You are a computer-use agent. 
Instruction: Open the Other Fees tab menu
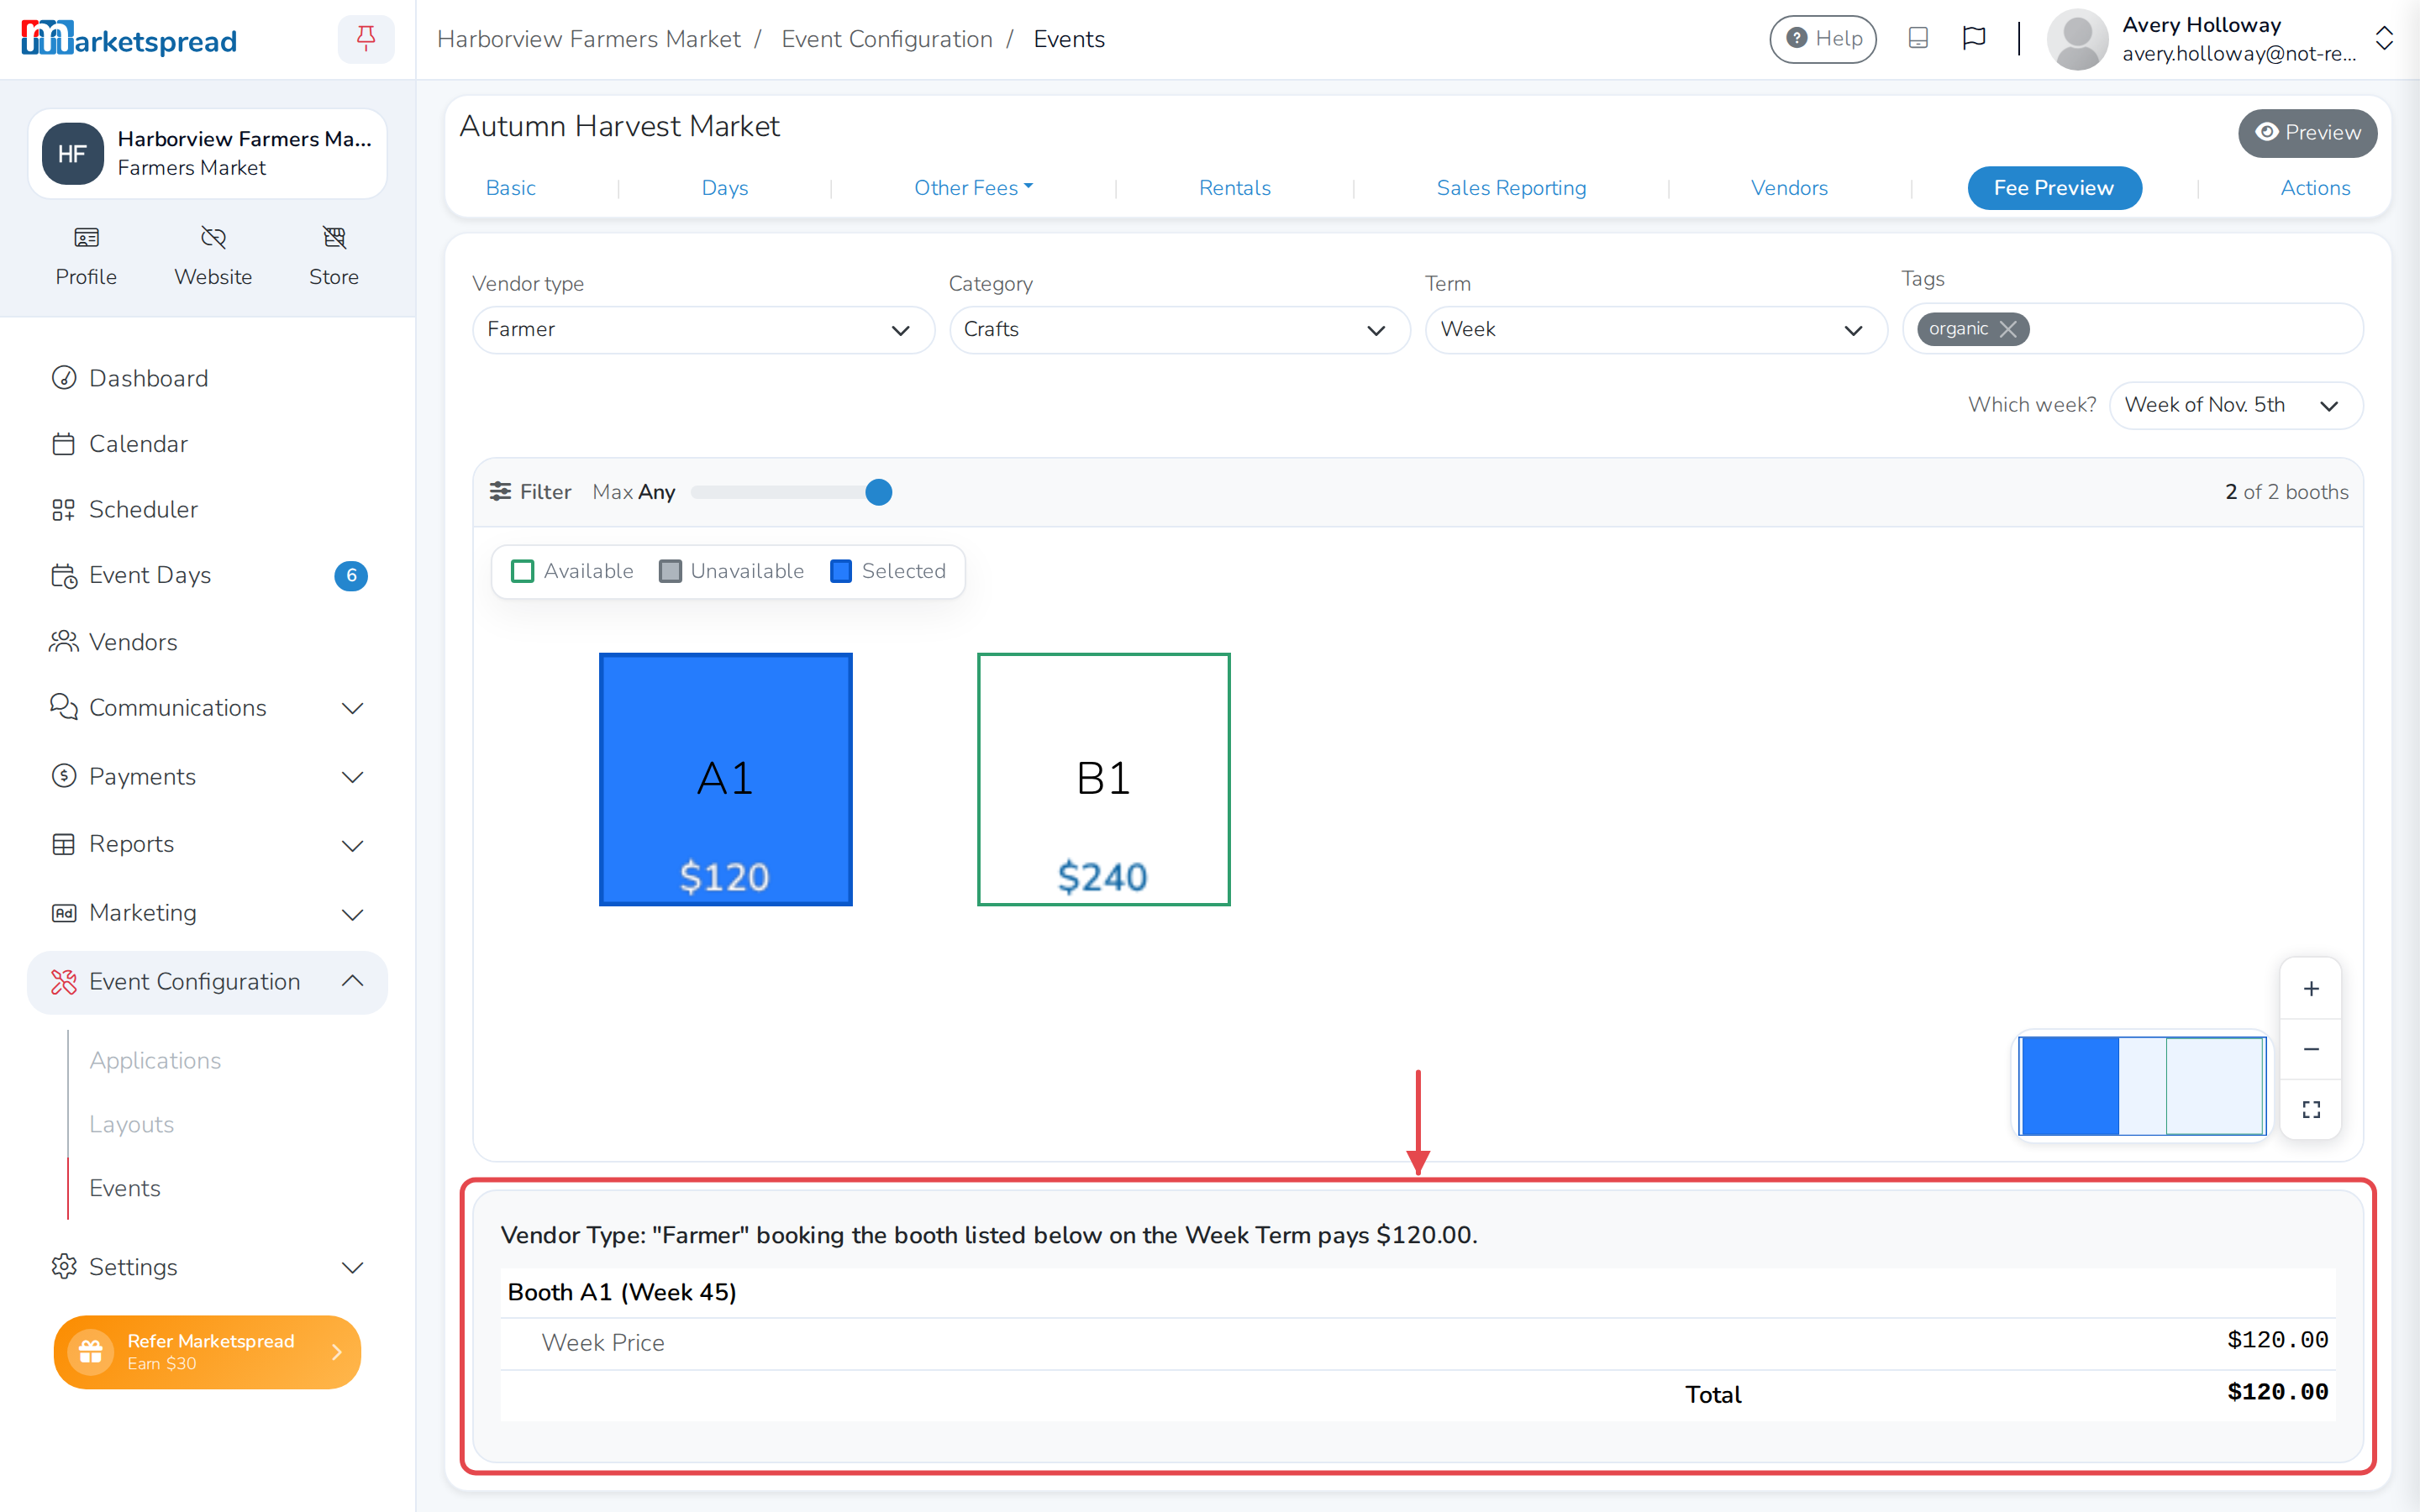point(973,188)
